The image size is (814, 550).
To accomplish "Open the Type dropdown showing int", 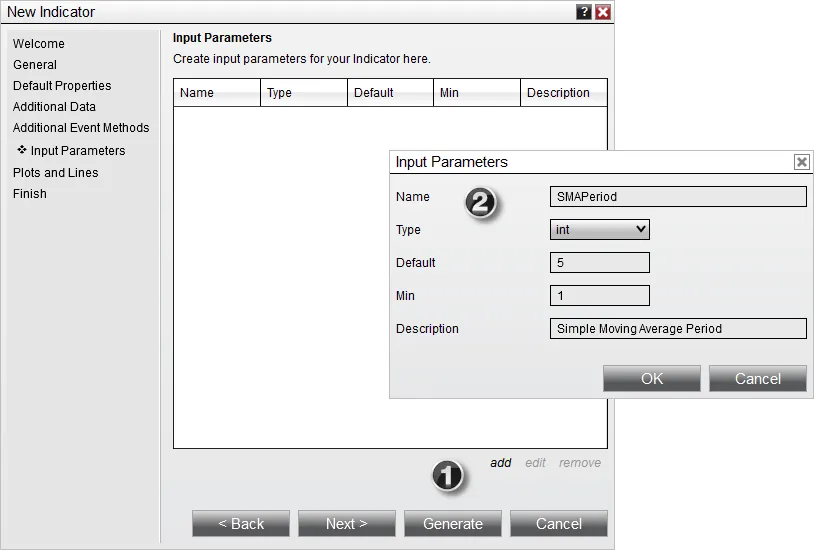I will (600, 230).
